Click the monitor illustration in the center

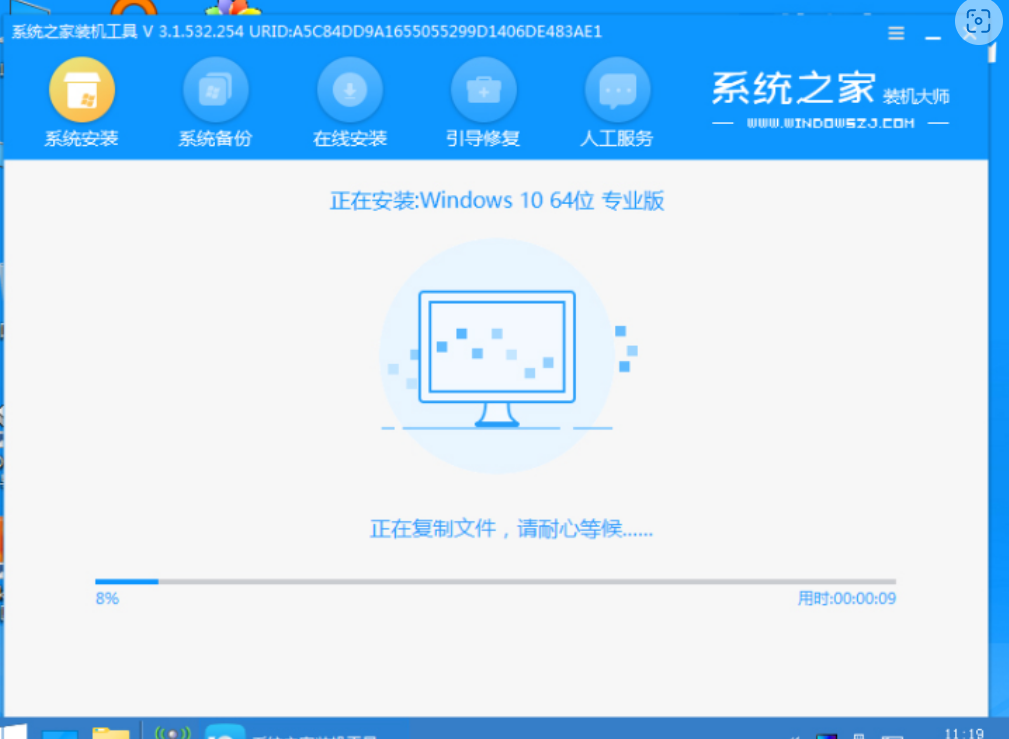click(497, 357)
